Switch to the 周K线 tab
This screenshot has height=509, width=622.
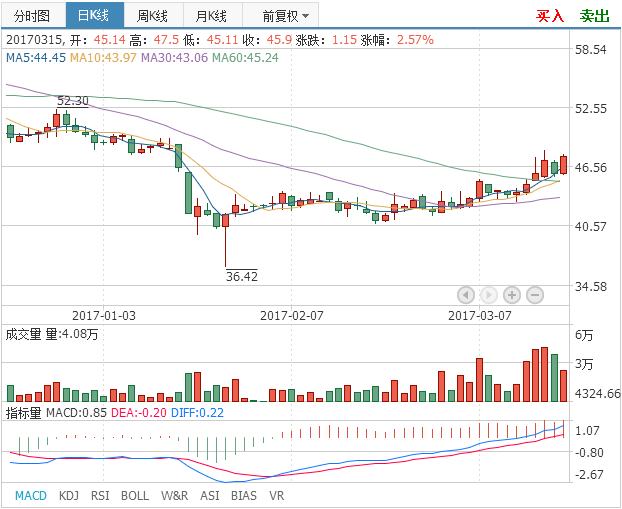click(x=154, y=16)
